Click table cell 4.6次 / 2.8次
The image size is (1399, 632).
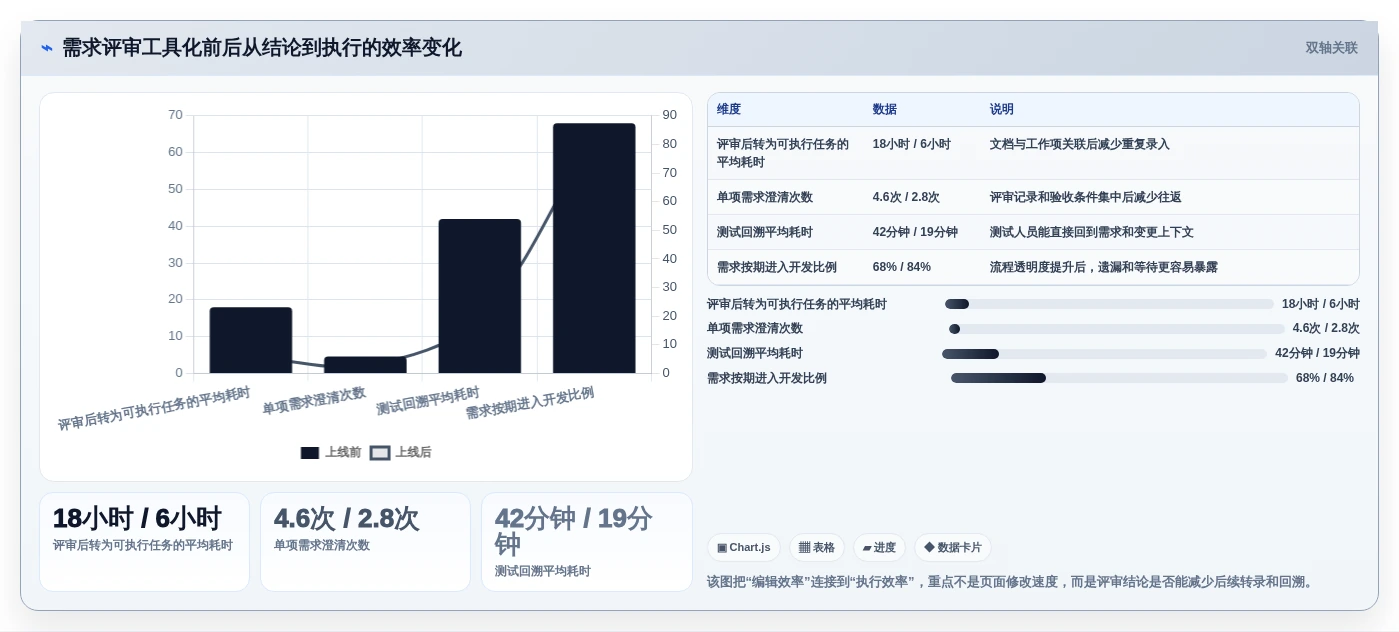pos(906,197)
